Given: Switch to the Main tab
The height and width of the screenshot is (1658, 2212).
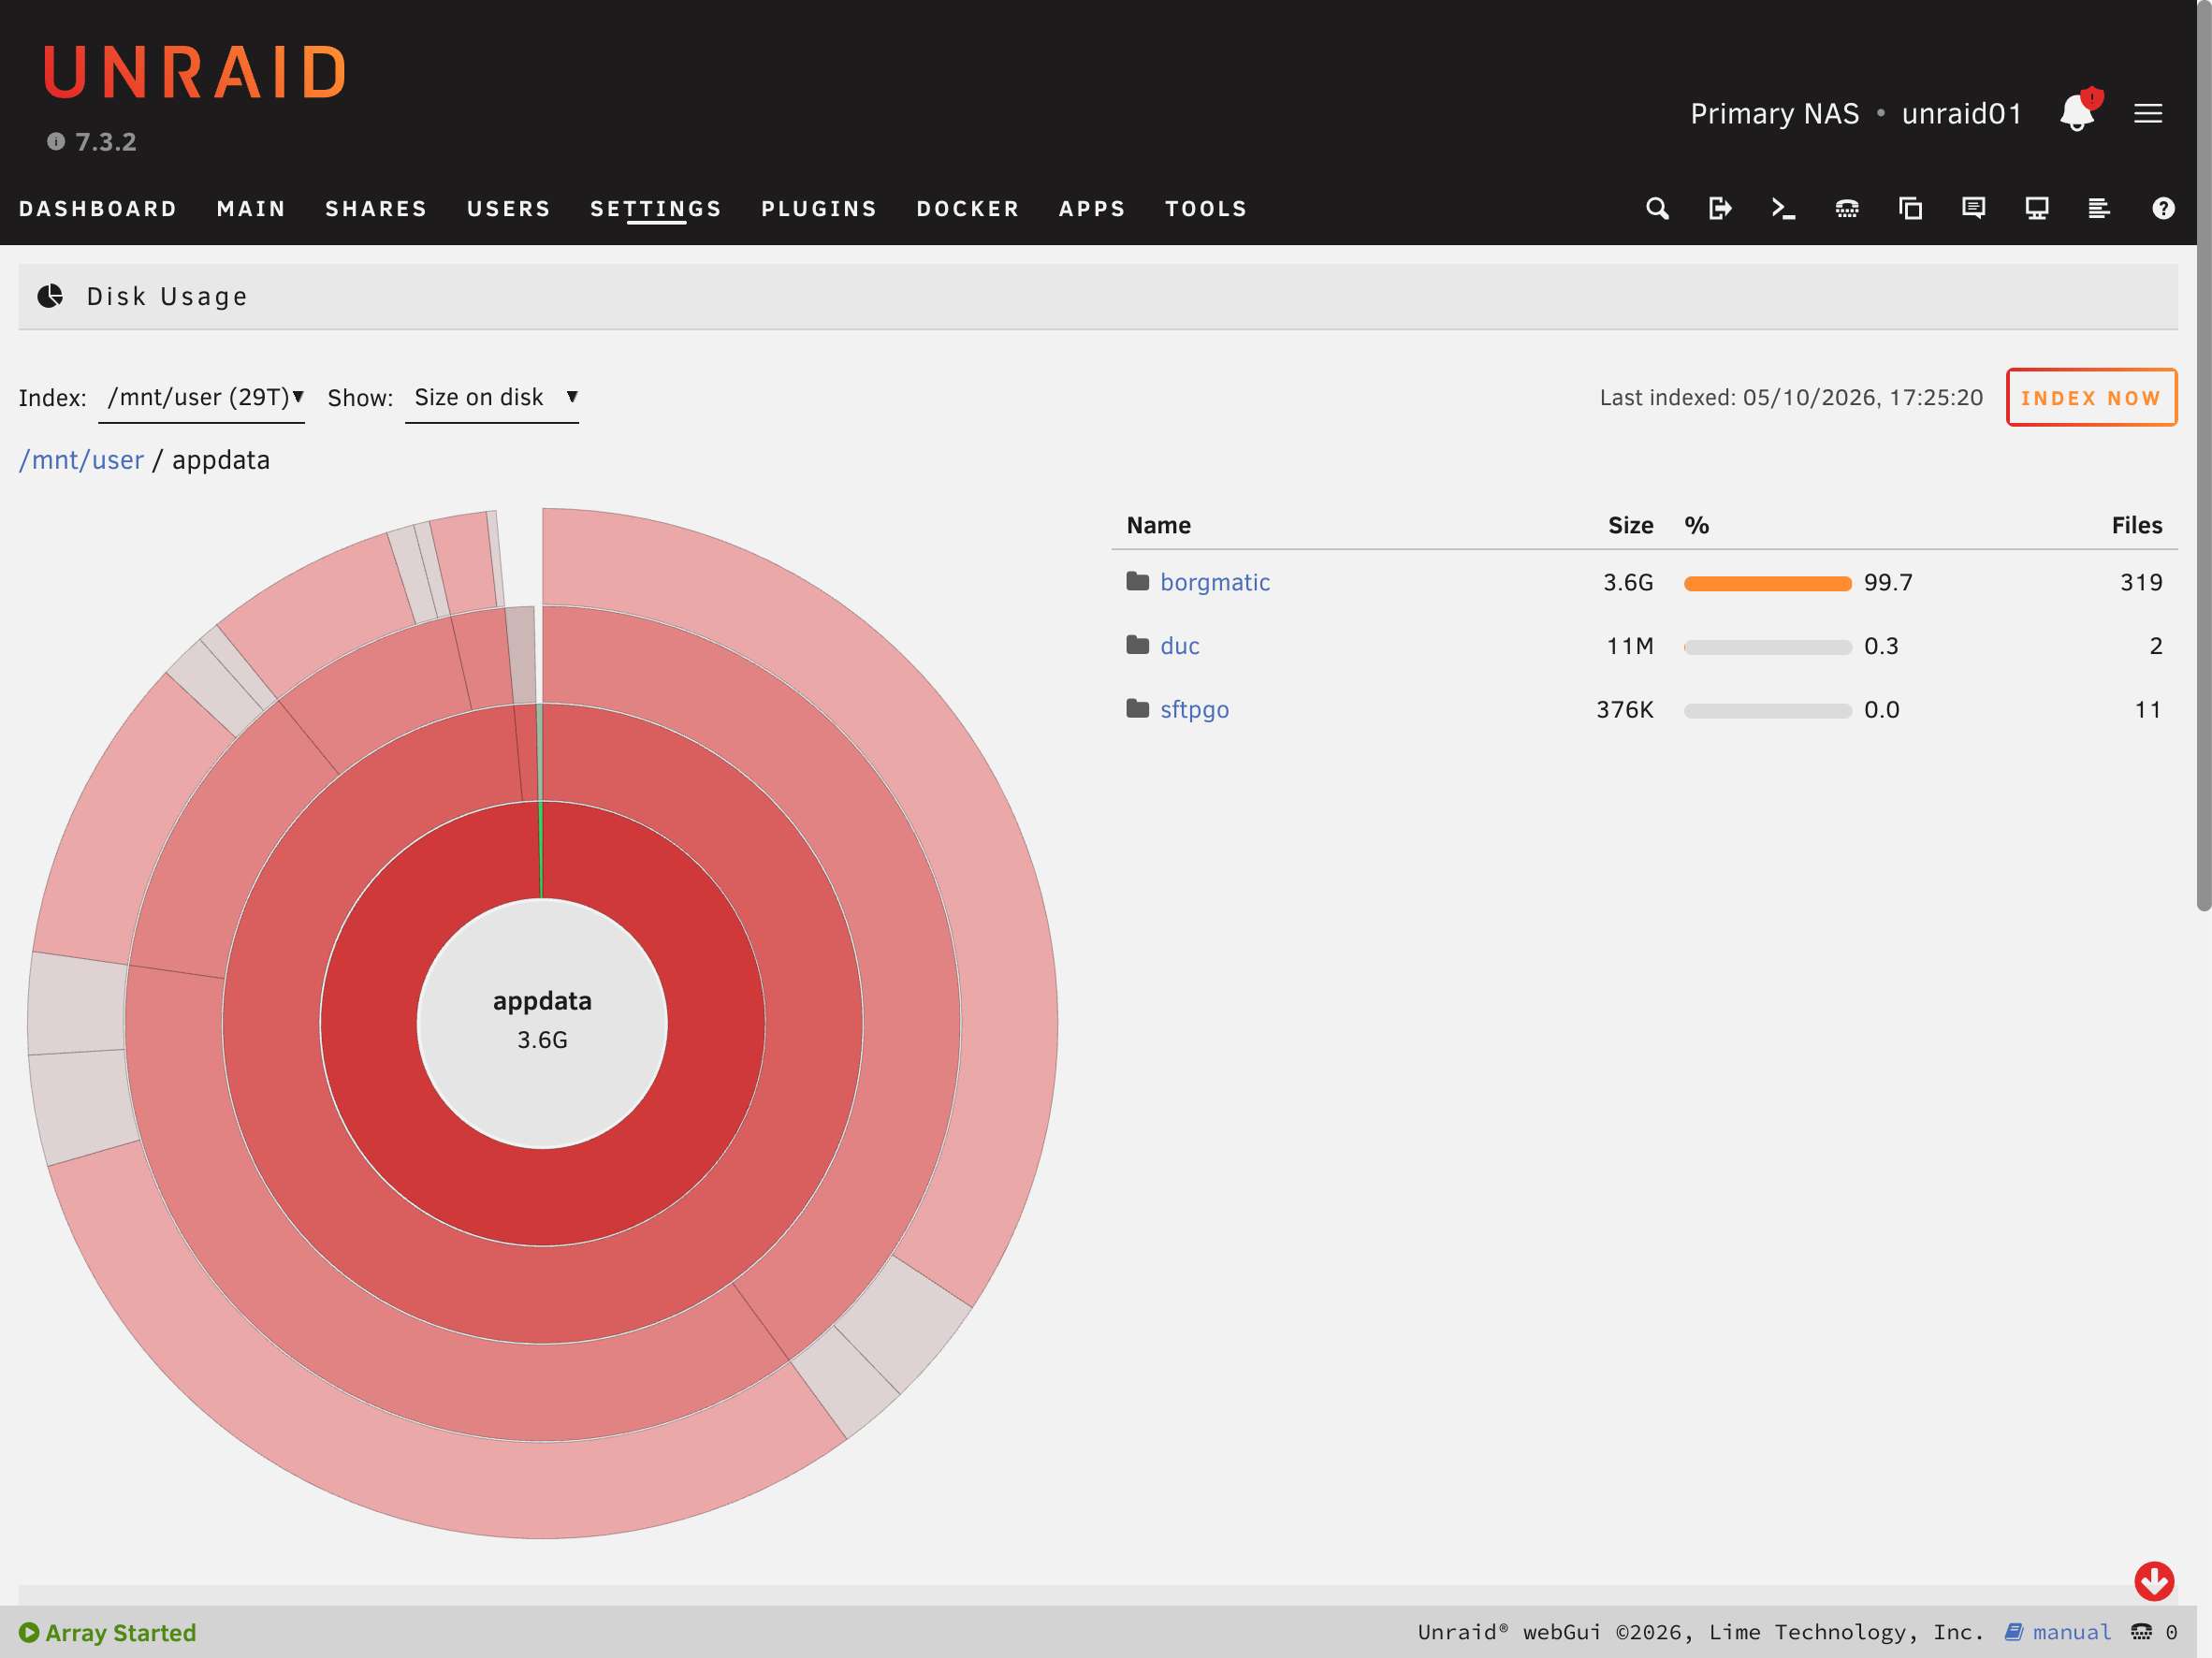Looking at the screenshot, I should (x=251, y=209).
